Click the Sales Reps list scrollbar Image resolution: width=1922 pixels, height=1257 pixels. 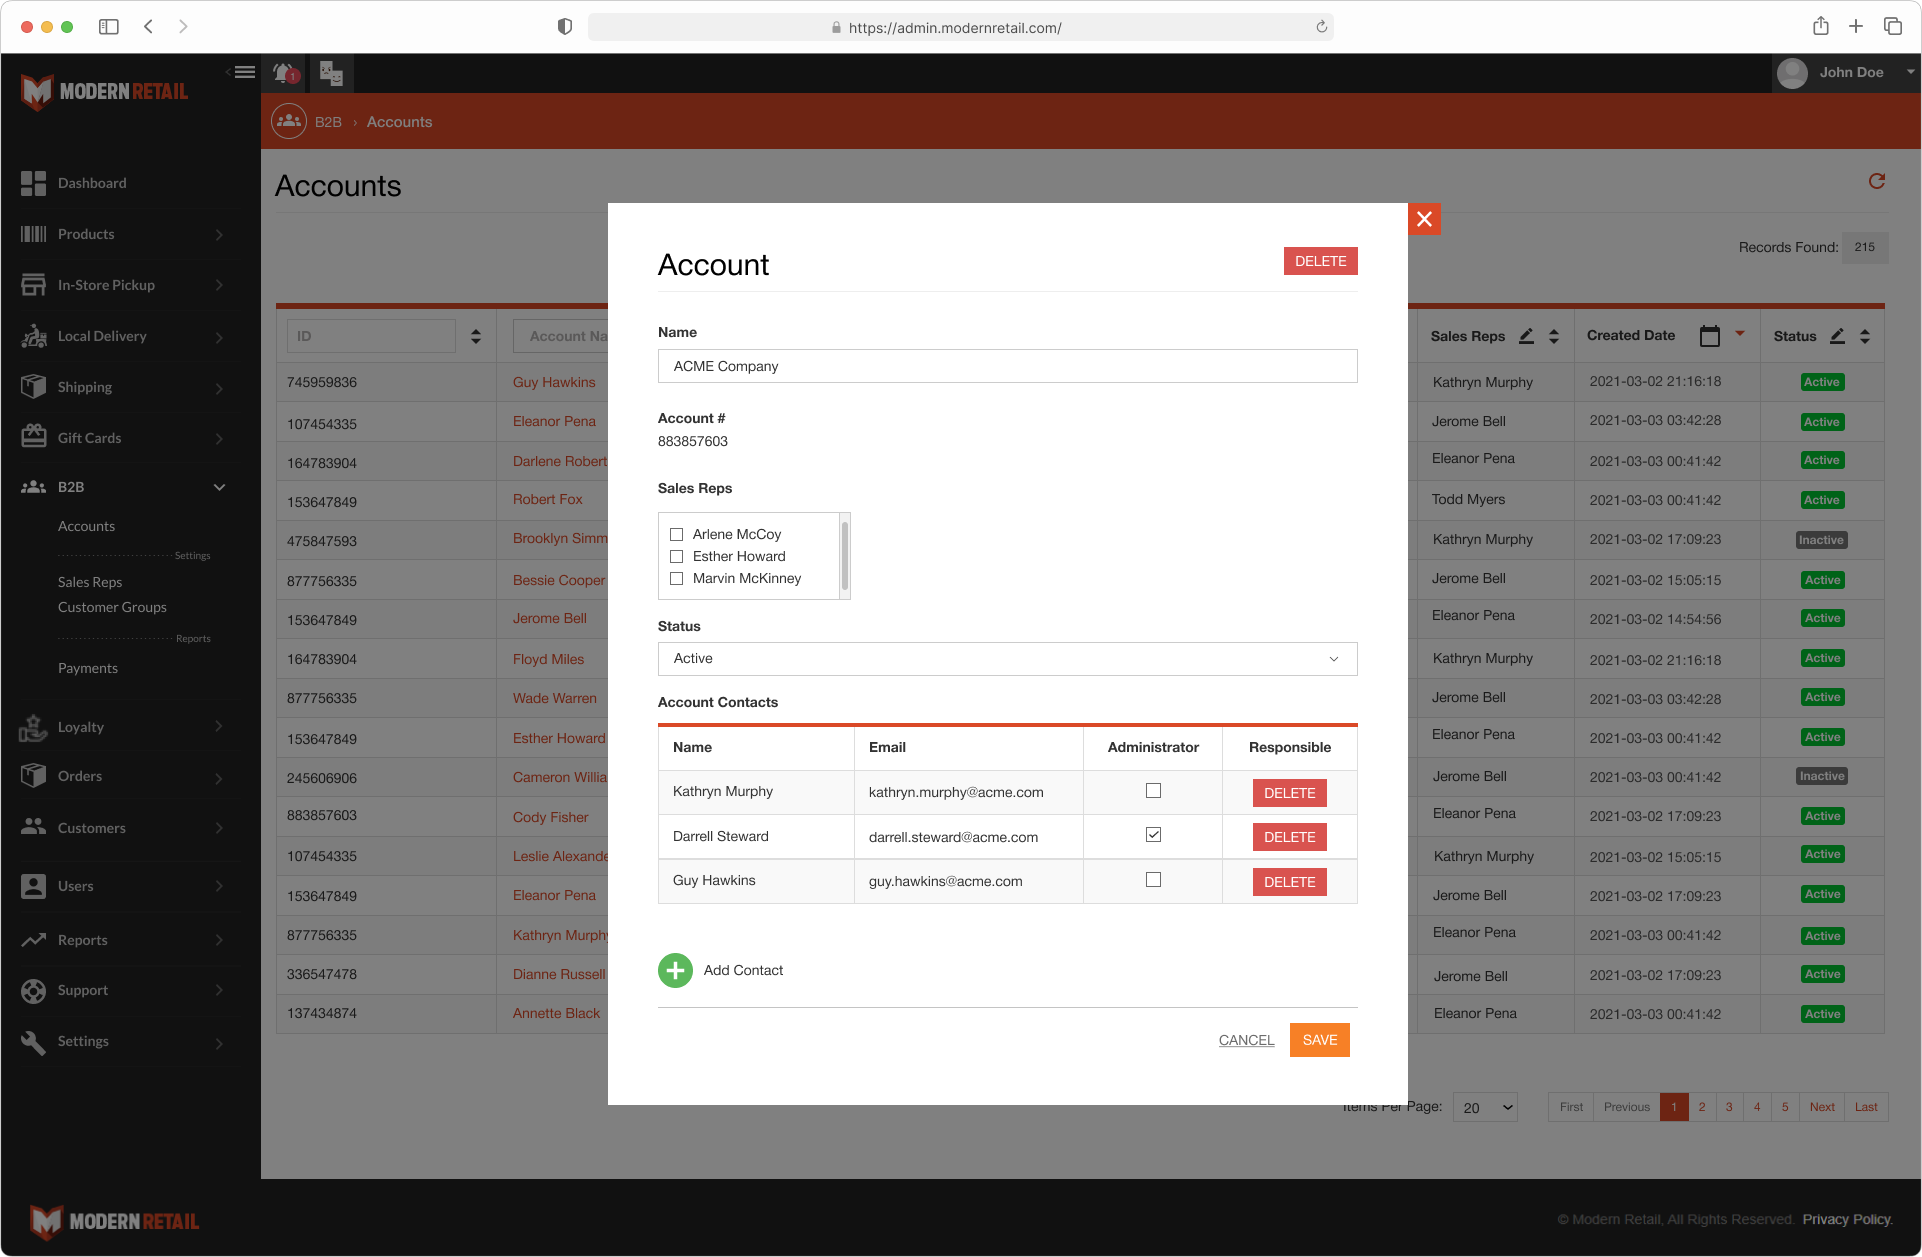[x=845, y=555]
